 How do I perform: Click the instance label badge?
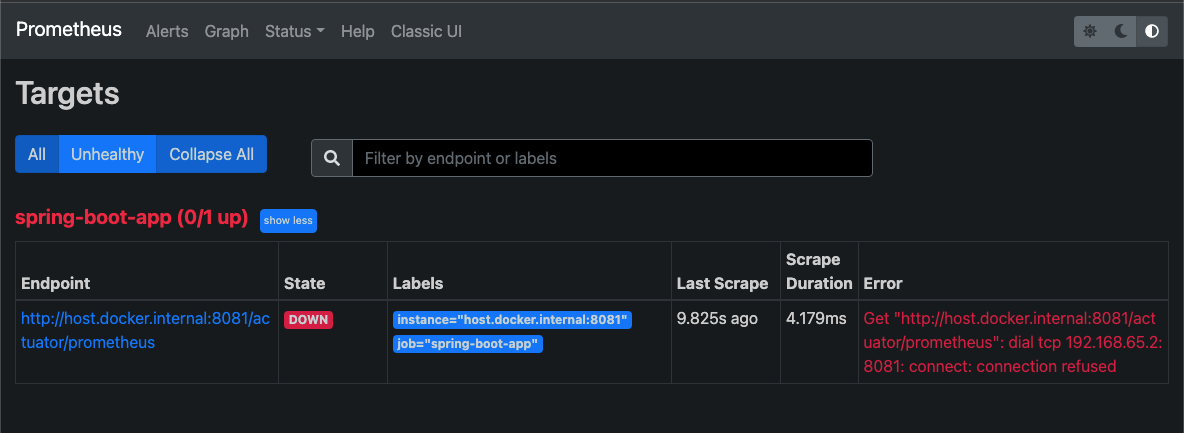512,320
